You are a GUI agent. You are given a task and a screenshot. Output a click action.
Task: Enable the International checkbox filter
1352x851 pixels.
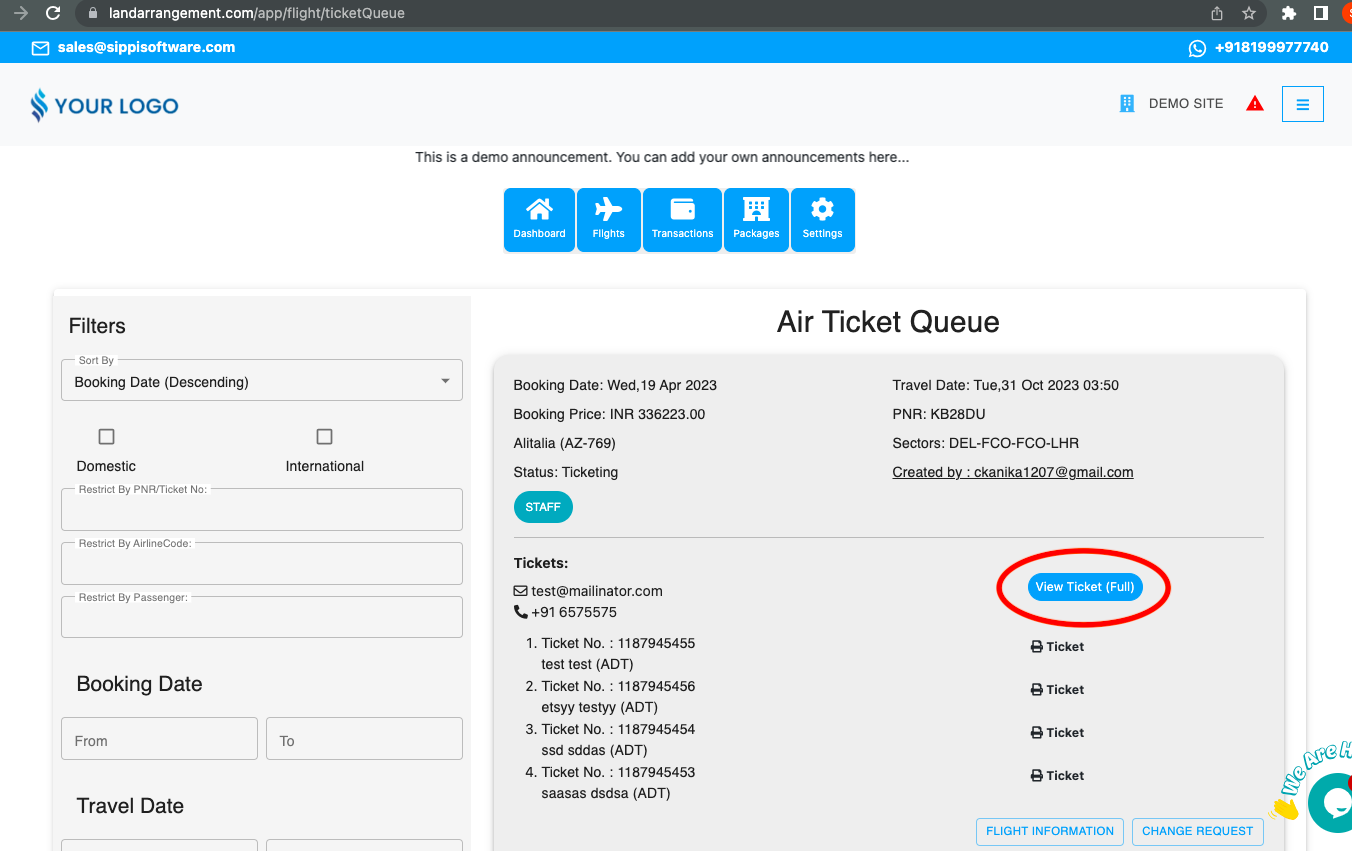(x=324, y=437)
